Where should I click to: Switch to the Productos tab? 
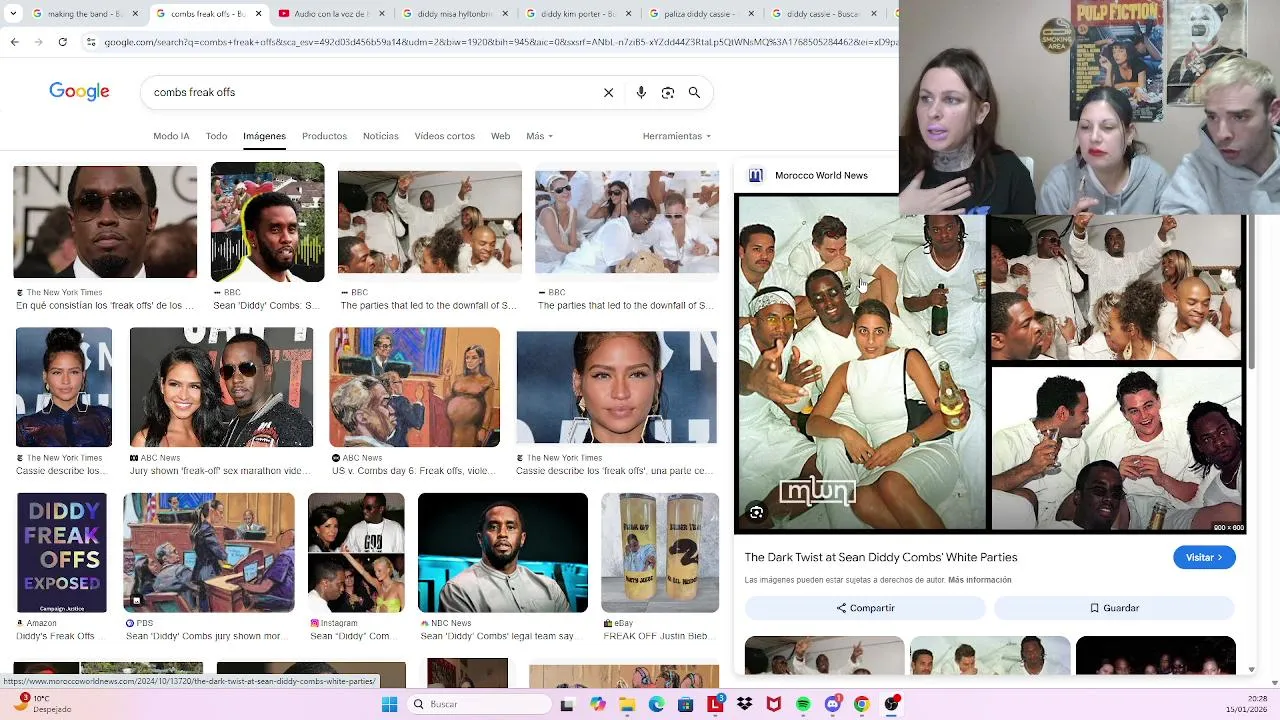pos(324,136)
